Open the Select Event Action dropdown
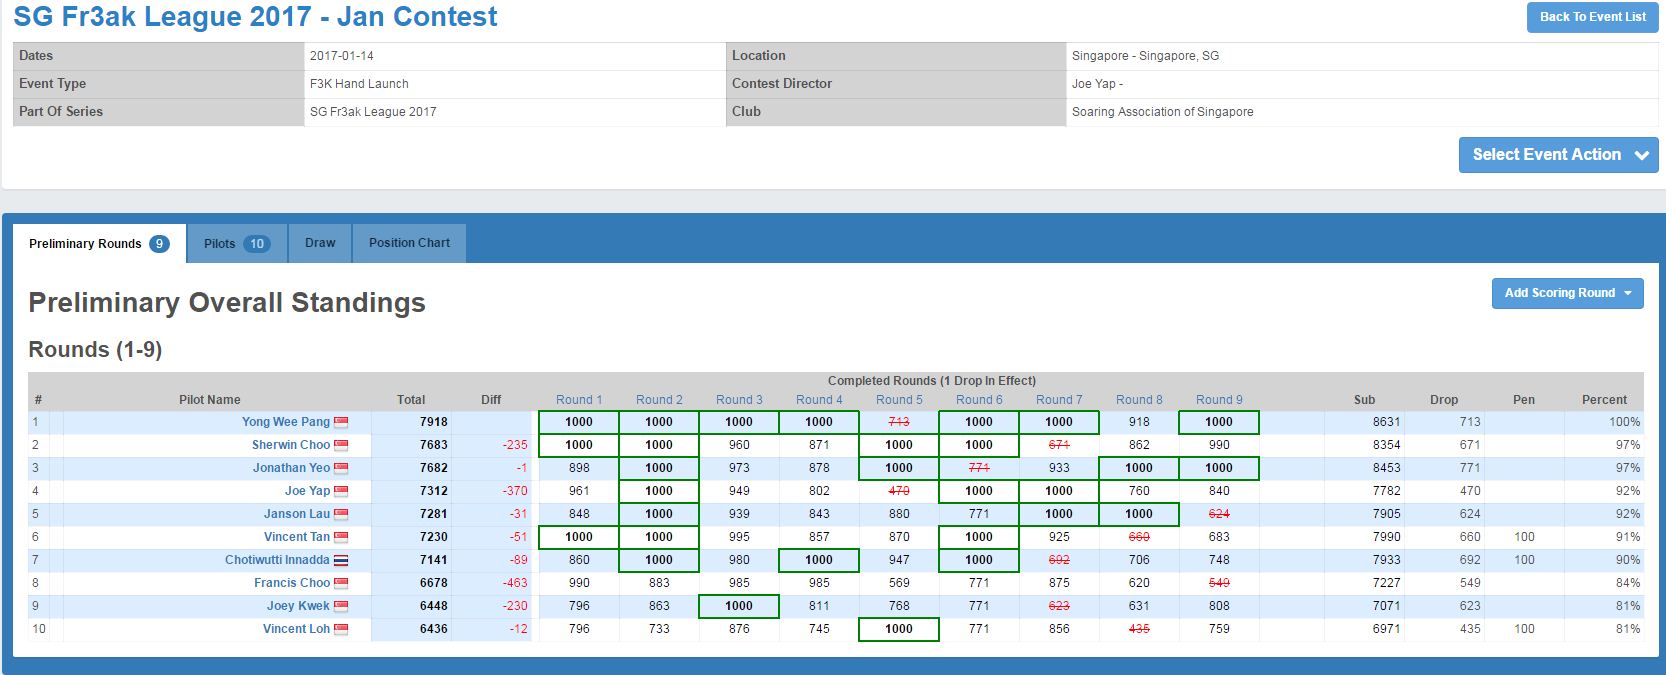 pyautogui.click(x=1557, y=155)
